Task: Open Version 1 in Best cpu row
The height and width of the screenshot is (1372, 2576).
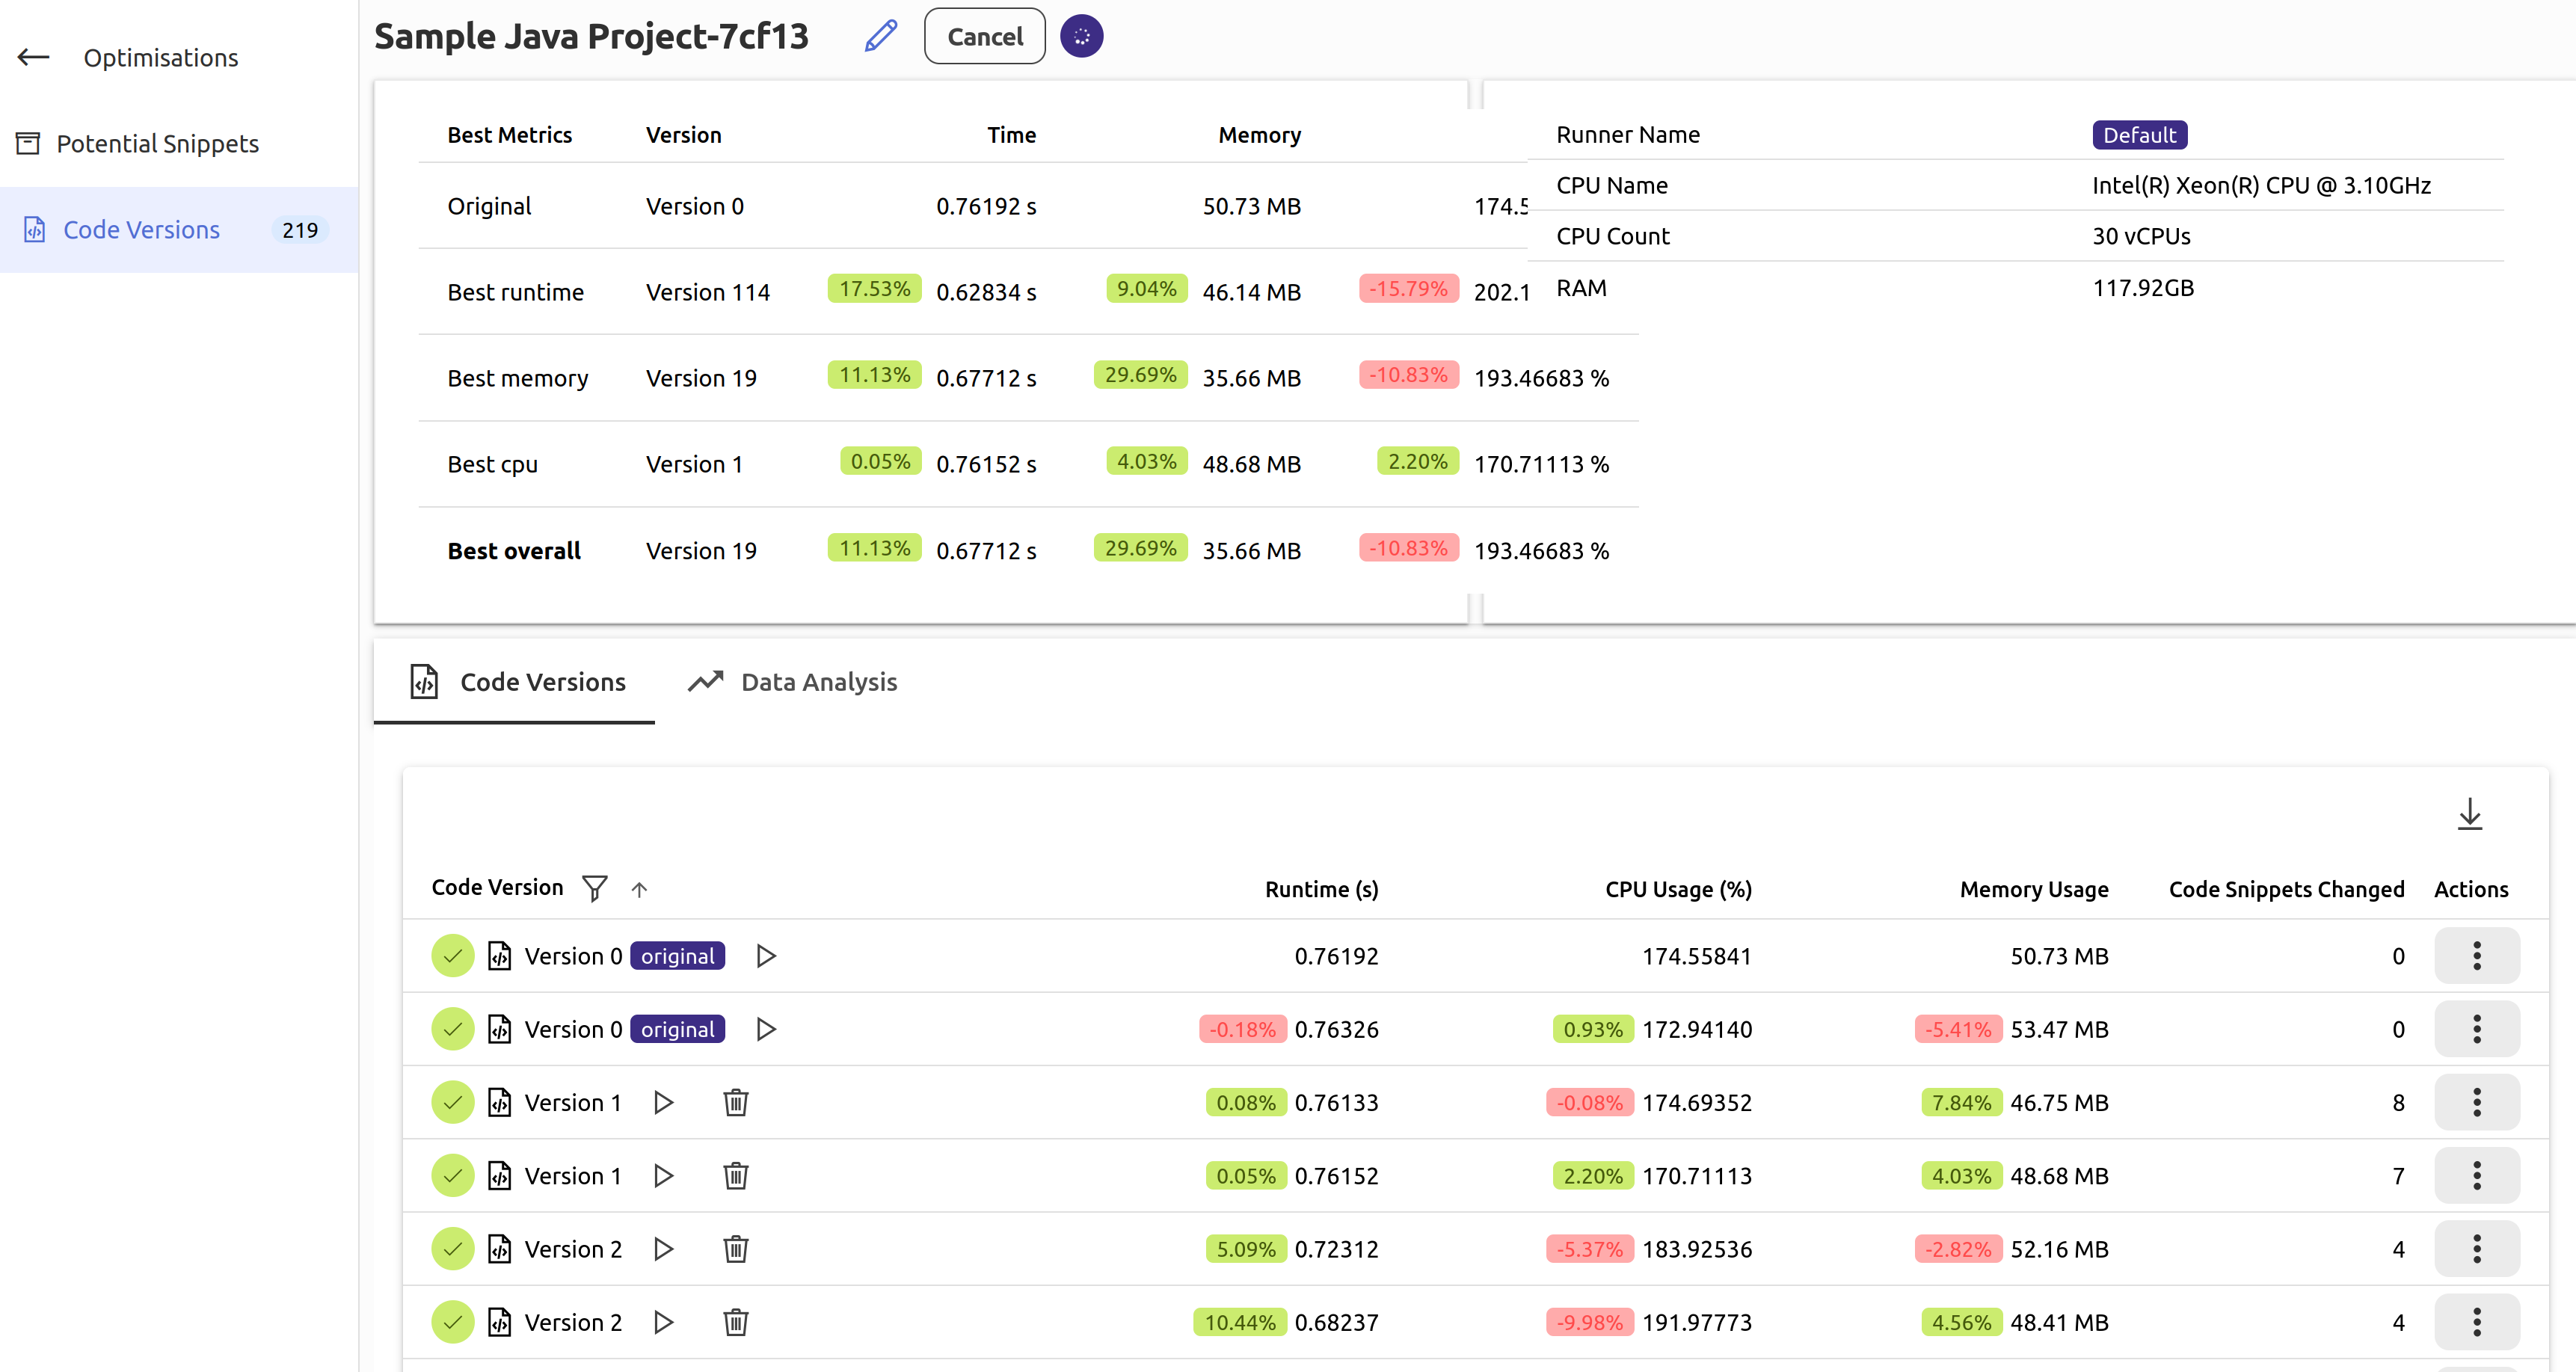Action: click(694, 464)
